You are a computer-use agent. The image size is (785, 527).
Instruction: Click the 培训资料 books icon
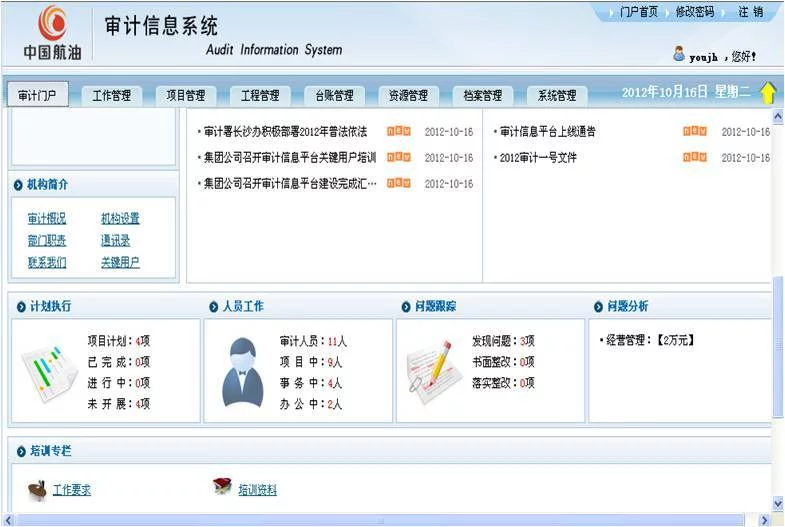point(222,485)
